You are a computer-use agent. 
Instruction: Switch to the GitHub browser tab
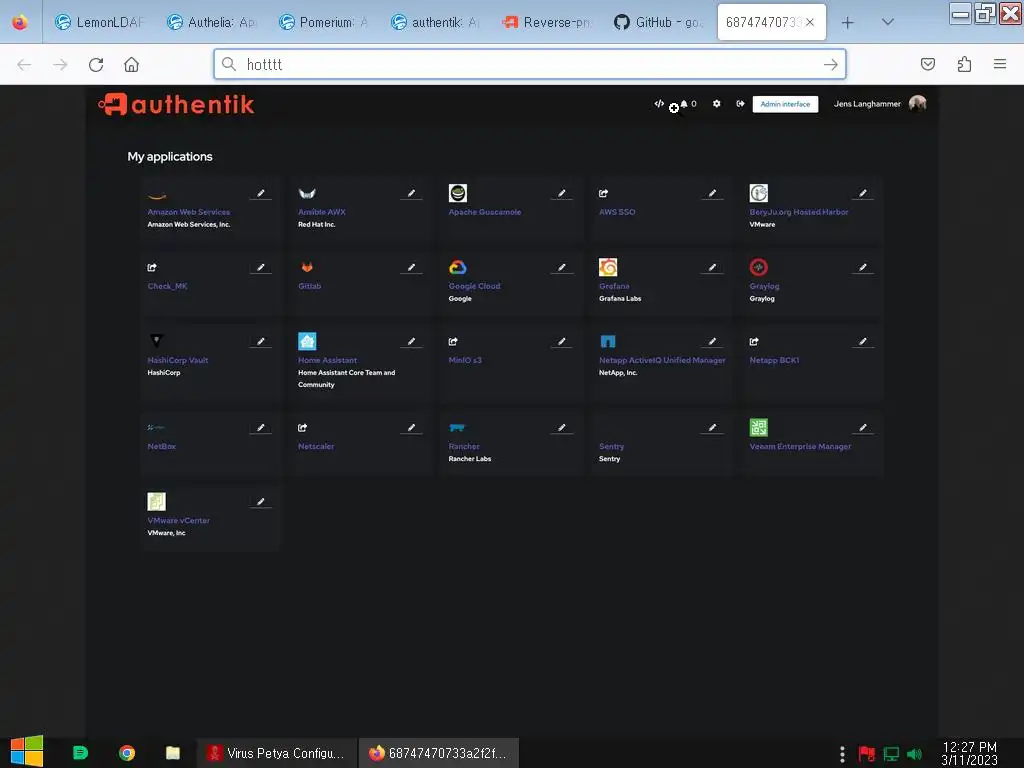(659, 22)
